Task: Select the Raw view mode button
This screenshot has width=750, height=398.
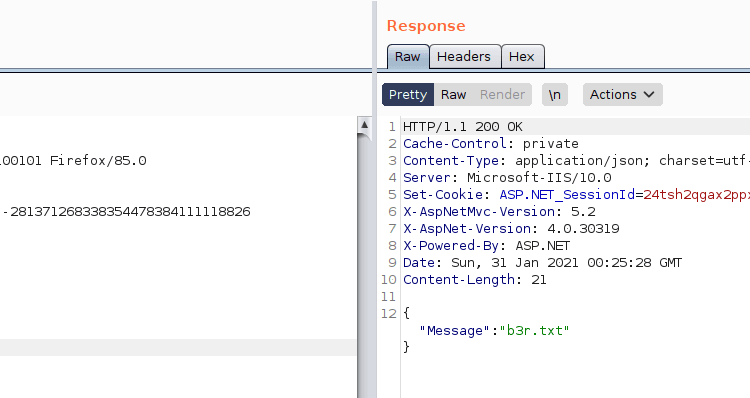Action: (x=453, y=95)
